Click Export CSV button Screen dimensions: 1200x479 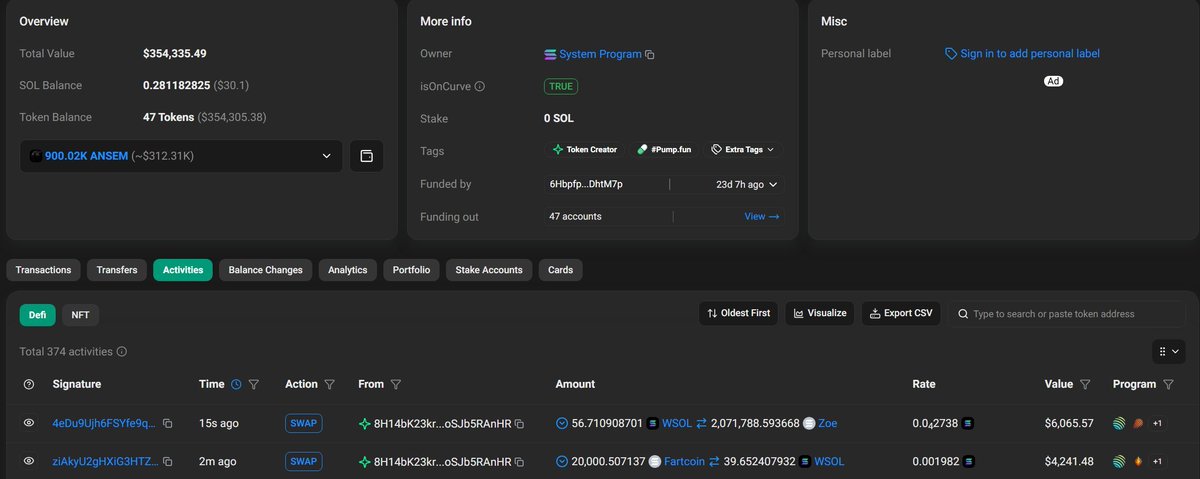[x=901, y=313]
